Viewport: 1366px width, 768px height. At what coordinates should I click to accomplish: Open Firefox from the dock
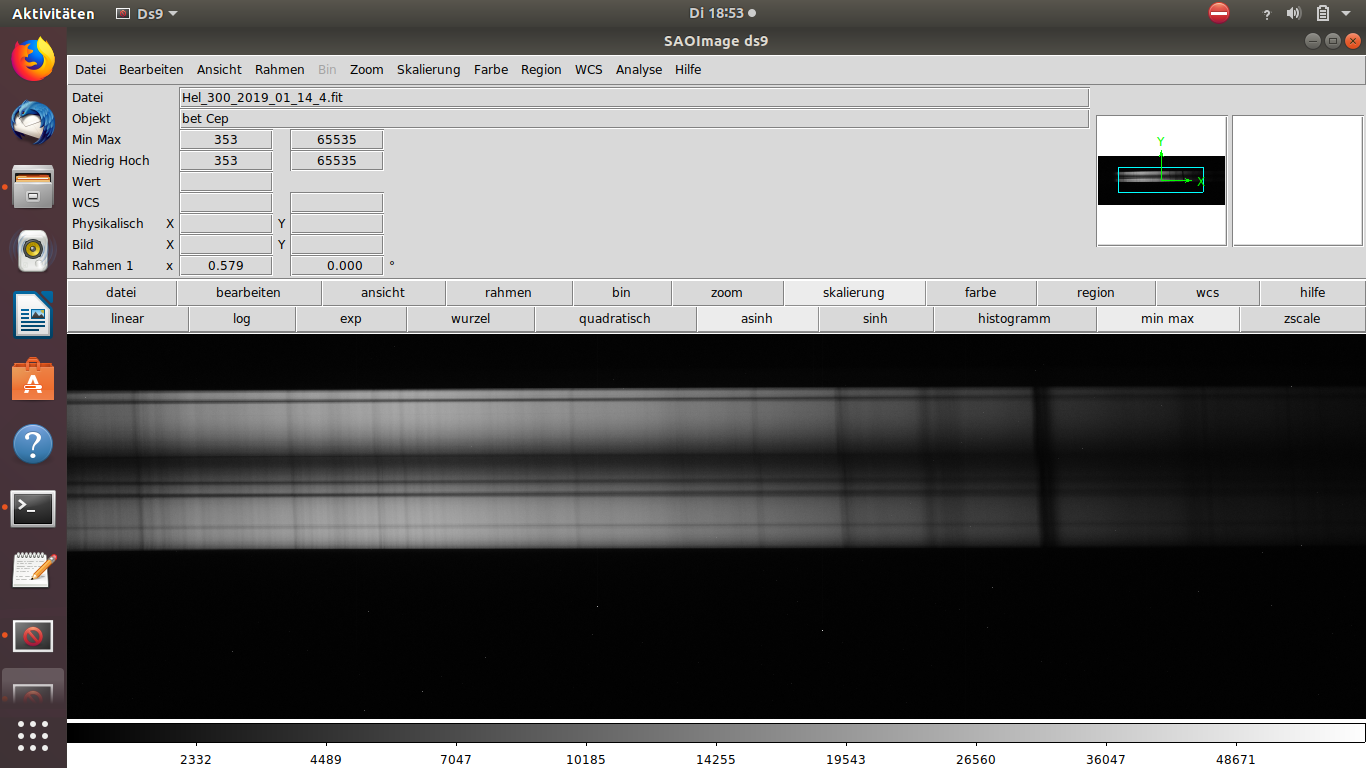tap(33, 60)
